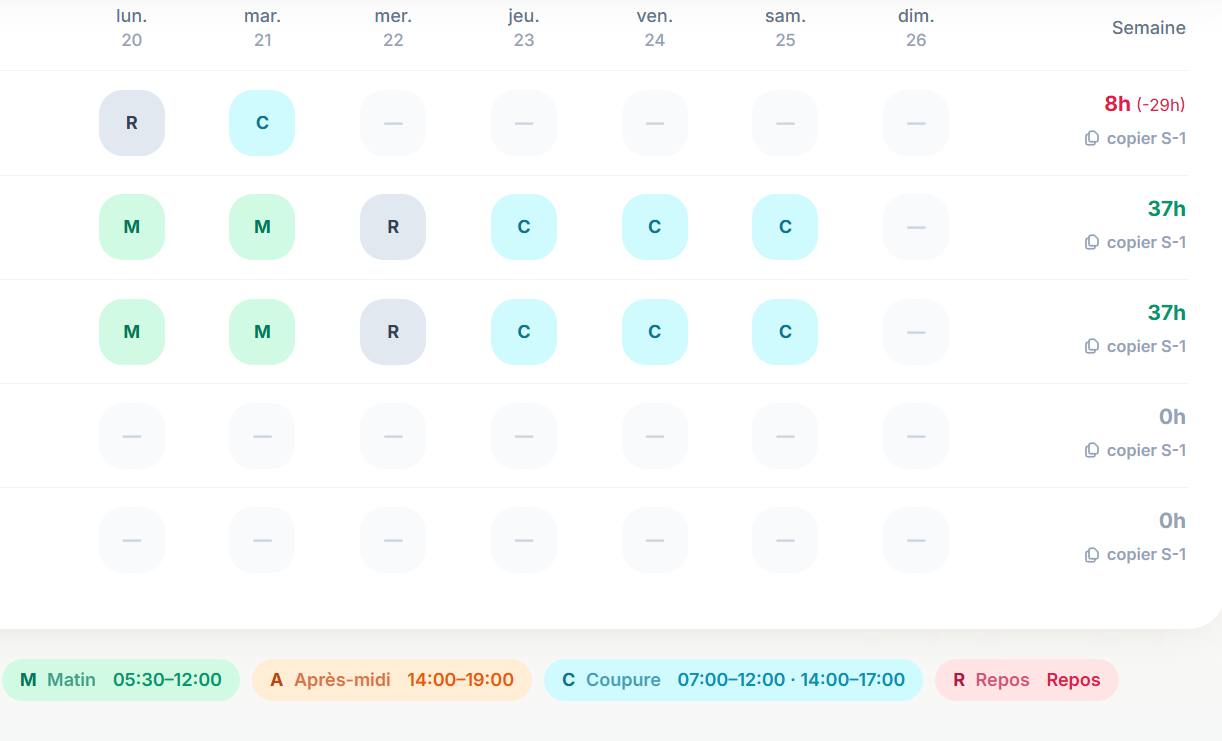Click the Semaine column header
This screenshot has width=1222, height=741.
pyautogui.click(x=1148, y=27)
